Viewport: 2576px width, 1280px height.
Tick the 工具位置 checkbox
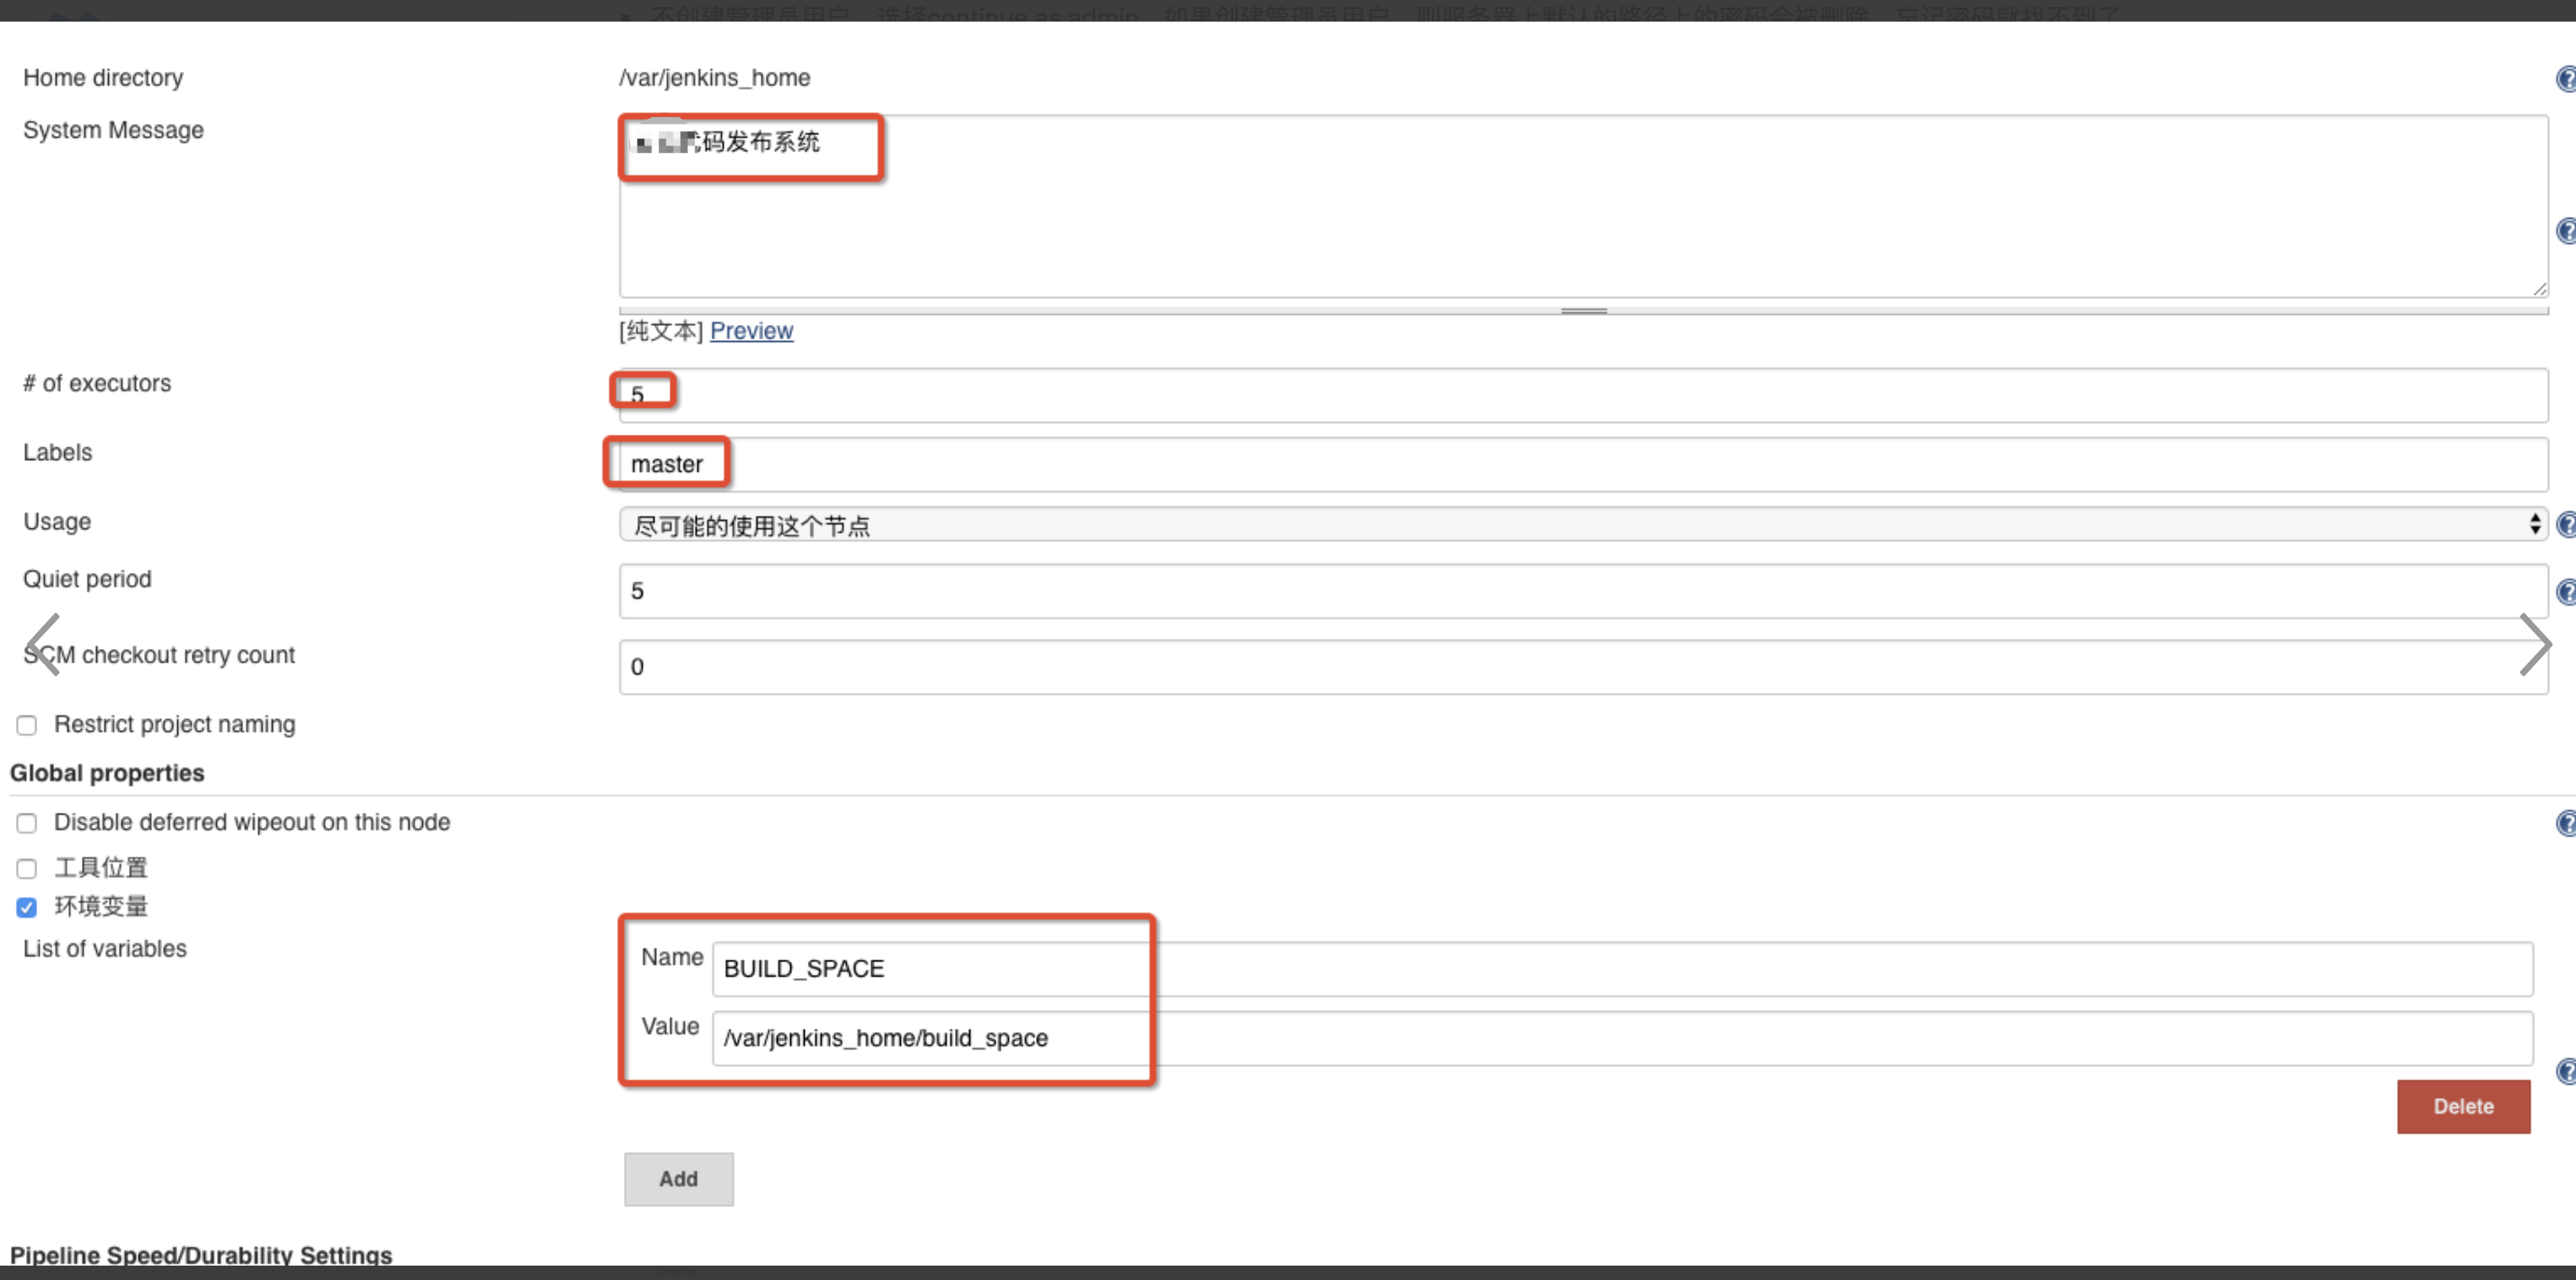27,868
